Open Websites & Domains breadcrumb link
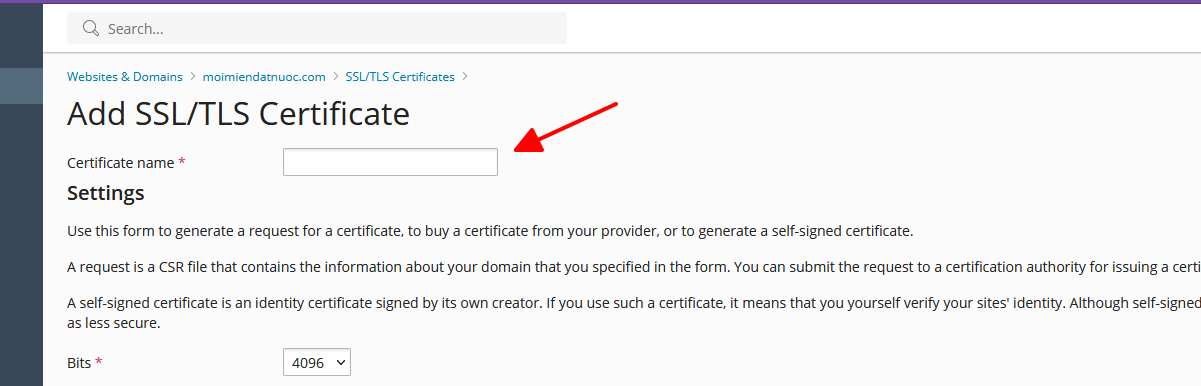This screenshot has height=386, width=1201. click(x=125, y=76)
